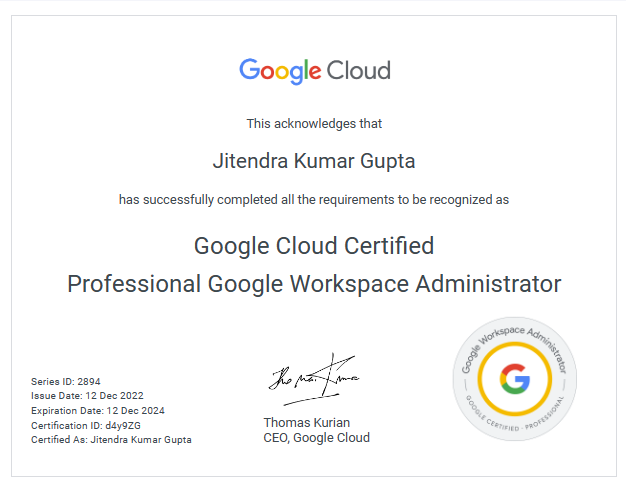The height and width of the screenshot is (487, 626).
Task: Select 'Issue Date: 12 Dec 2022' line
Action: pyautogui.click(x=87, y=396)
